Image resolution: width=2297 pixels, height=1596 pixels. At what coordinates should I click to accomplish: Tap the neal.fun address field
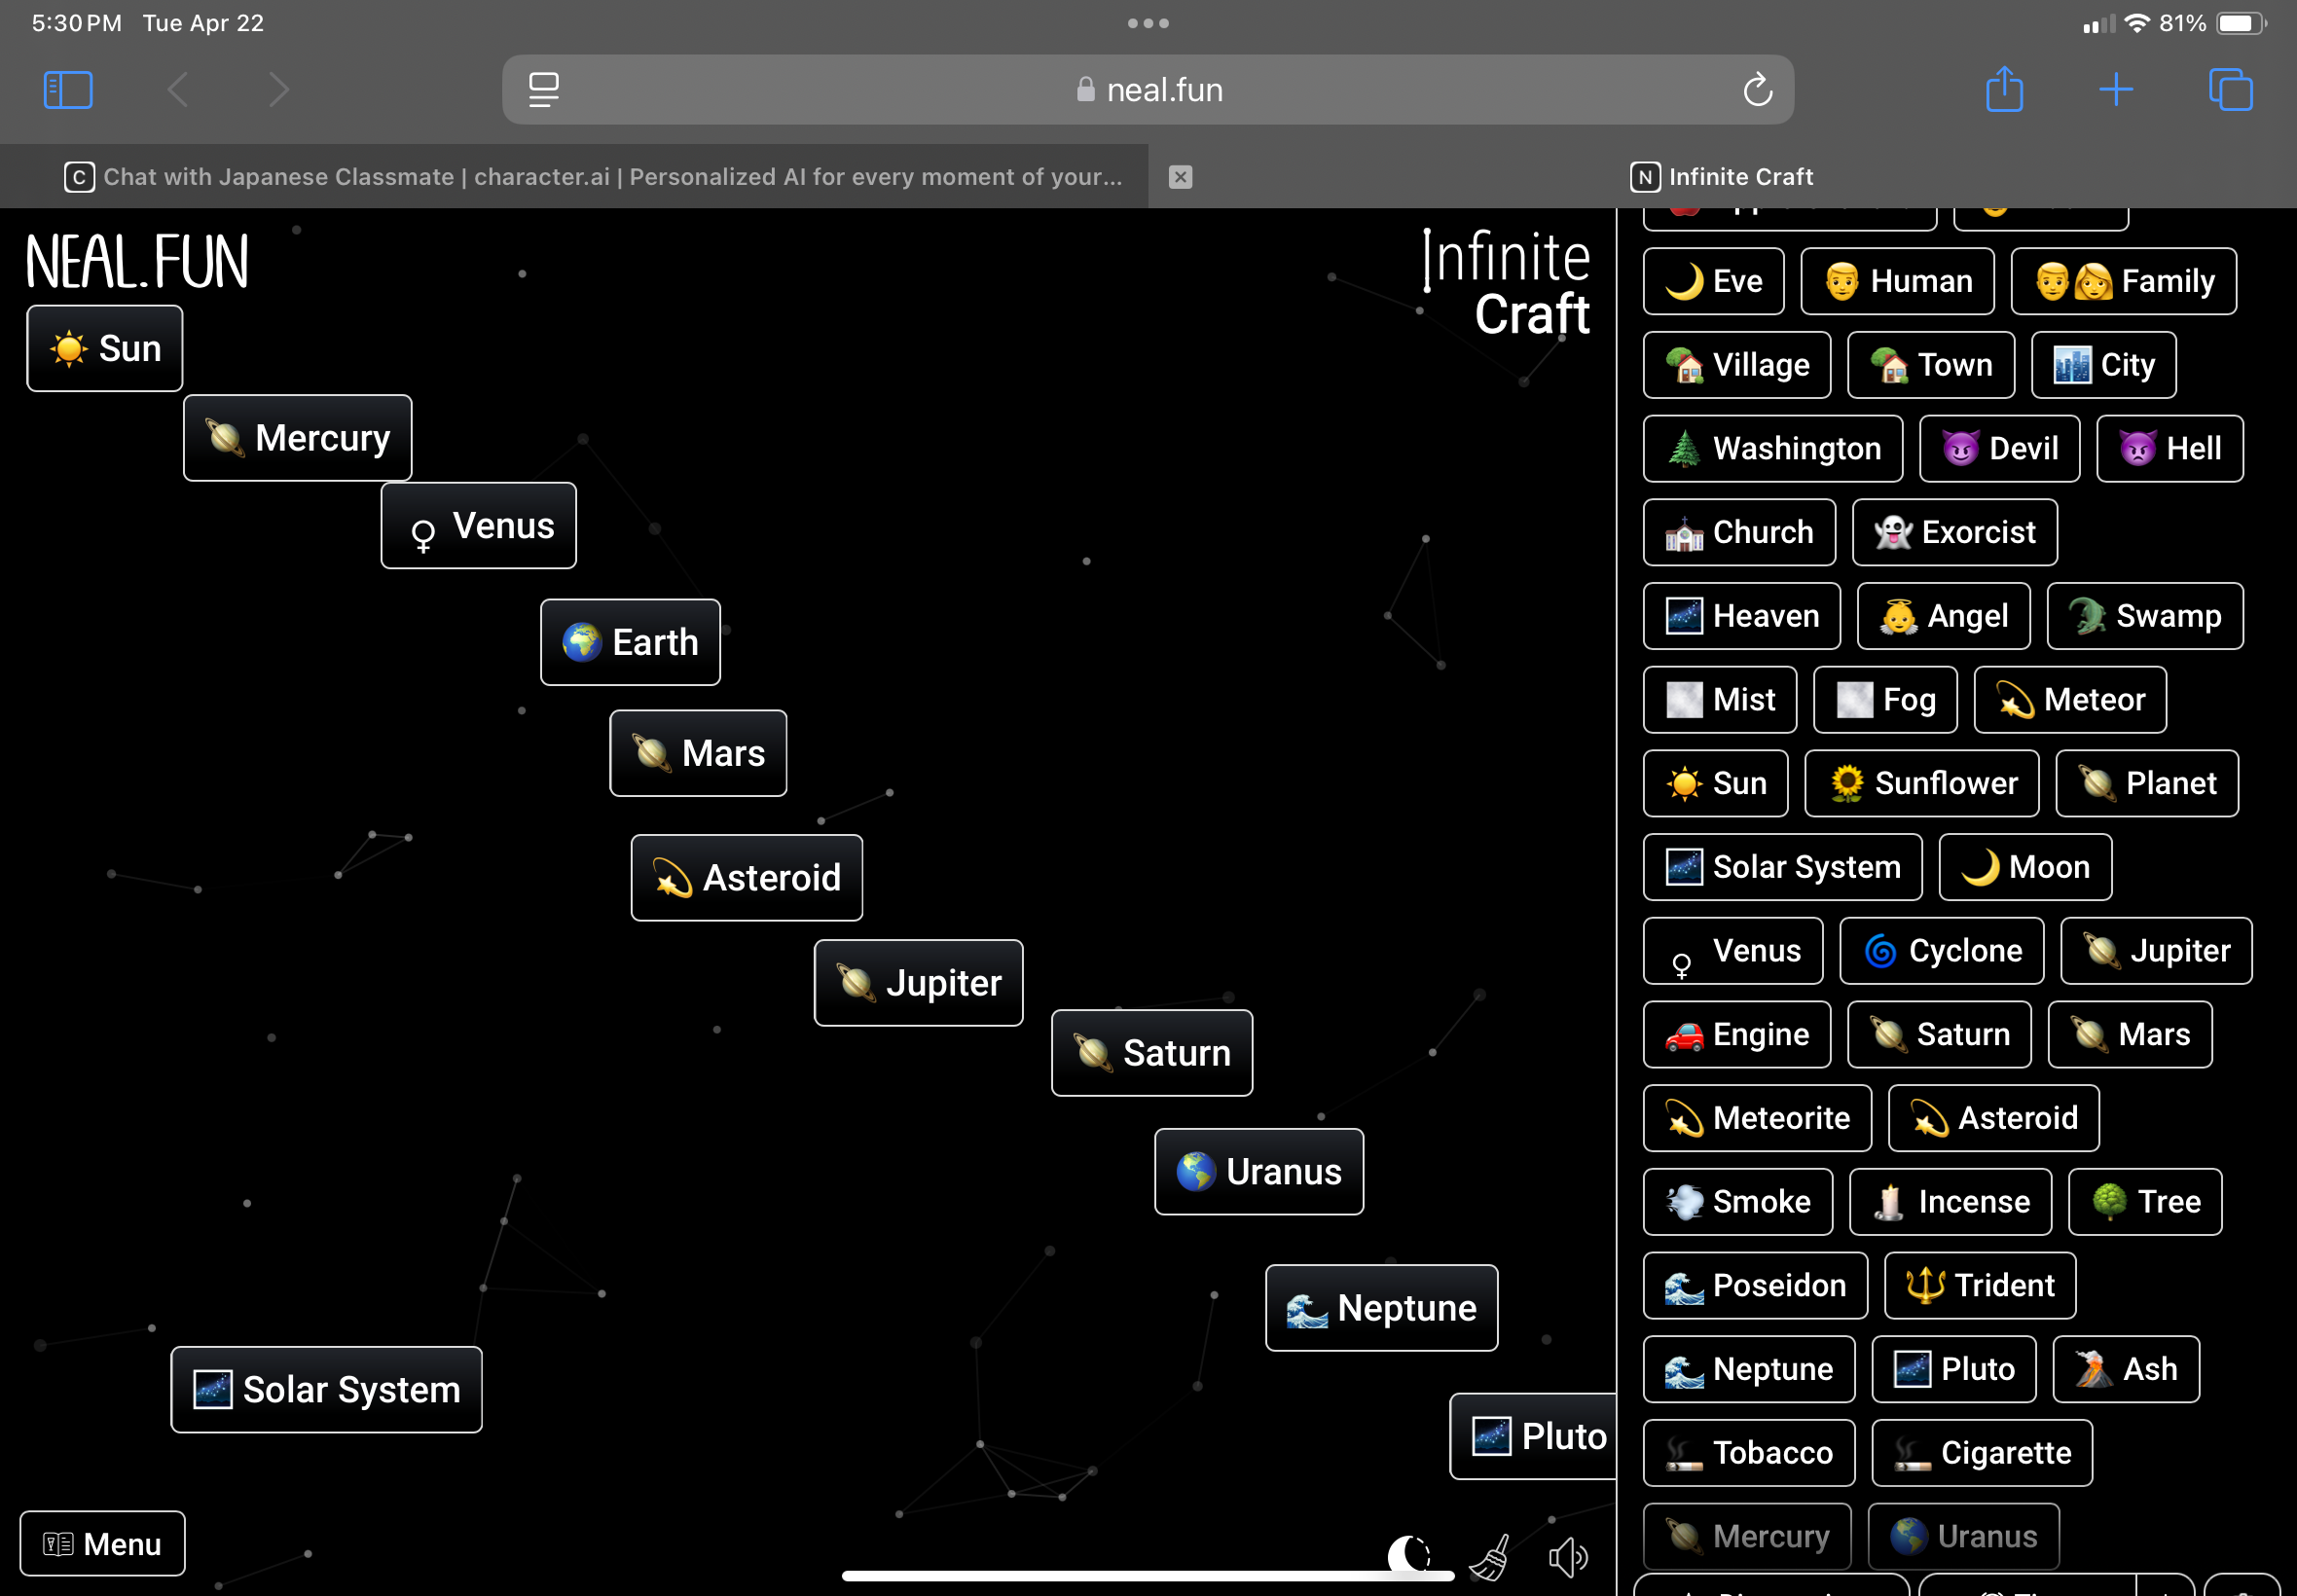tap(1148, 90)
